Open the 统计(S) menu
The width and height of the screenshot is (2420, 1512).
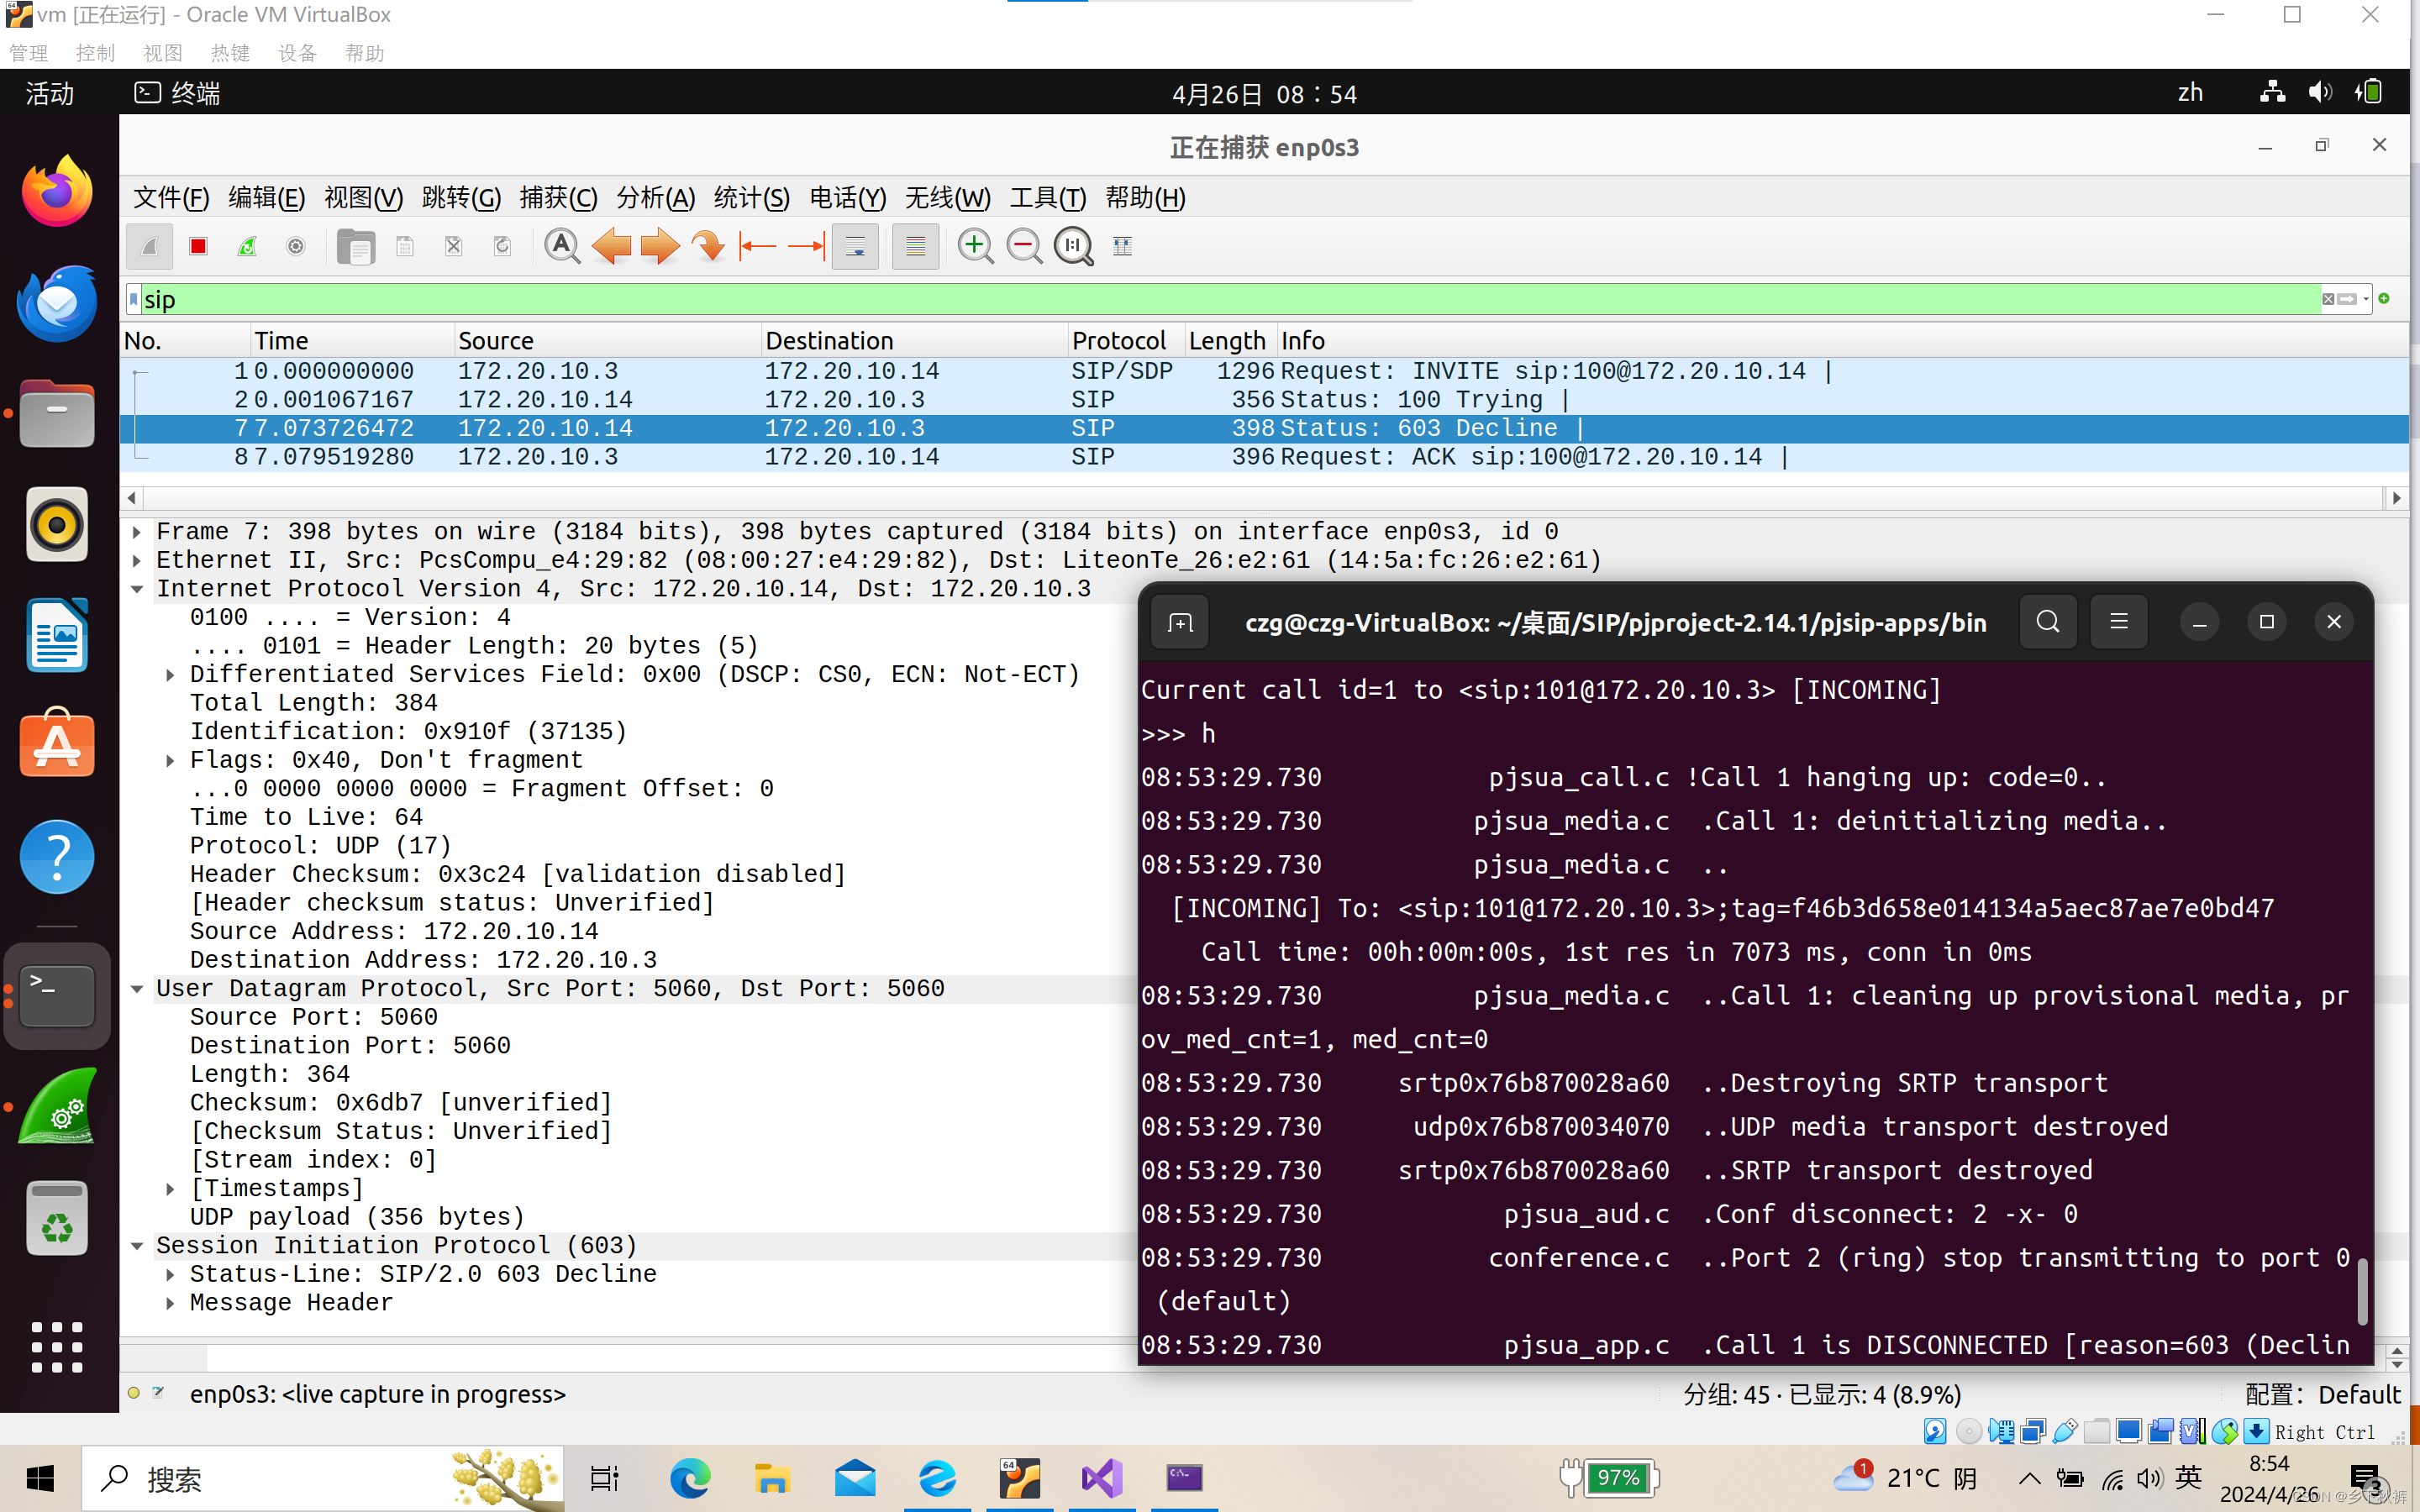coord(751,197)
